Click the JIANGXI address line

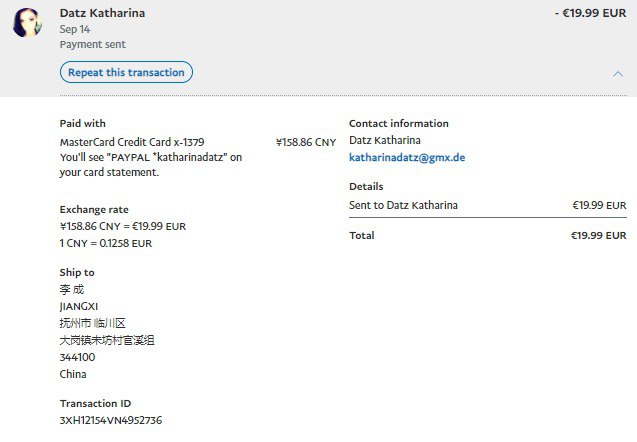[79, 306]
